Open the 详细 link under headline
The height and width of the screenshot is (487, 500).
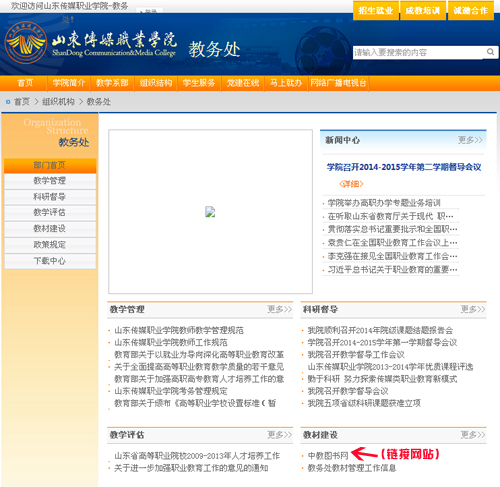351,184
